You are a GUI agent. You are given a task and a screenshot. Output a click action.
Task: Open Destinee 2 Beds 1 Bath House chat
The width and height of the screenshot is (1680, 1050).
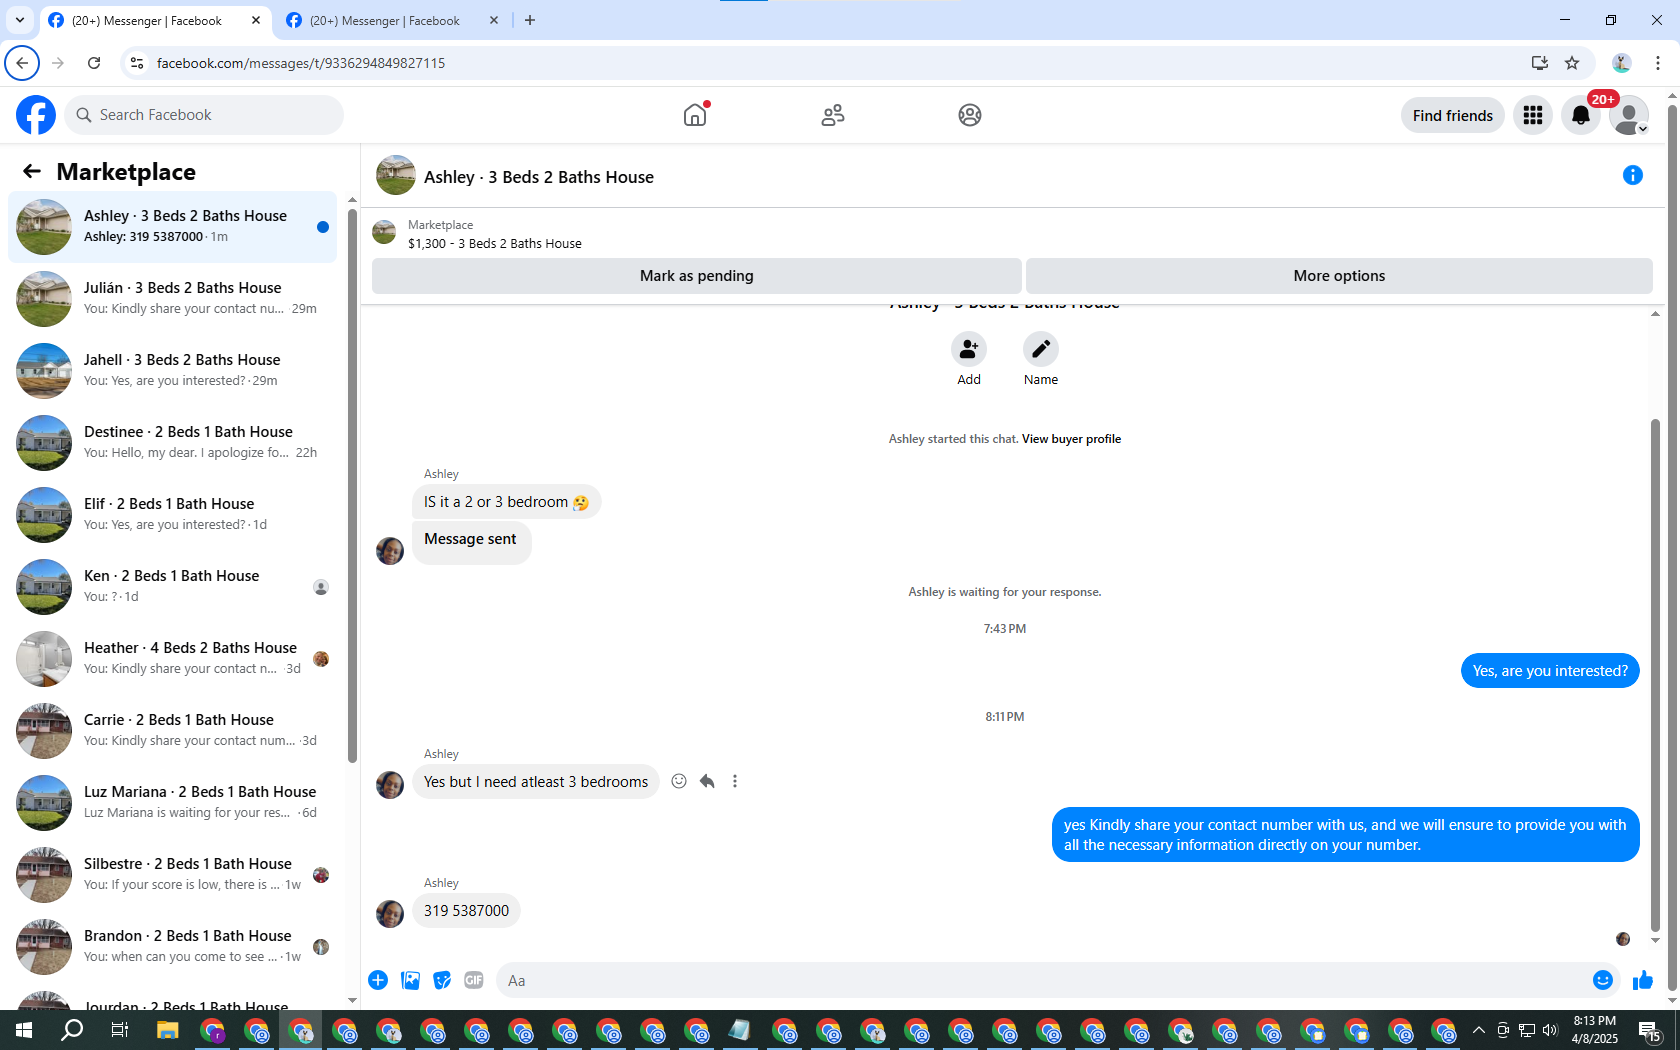[x=172, y=443]
